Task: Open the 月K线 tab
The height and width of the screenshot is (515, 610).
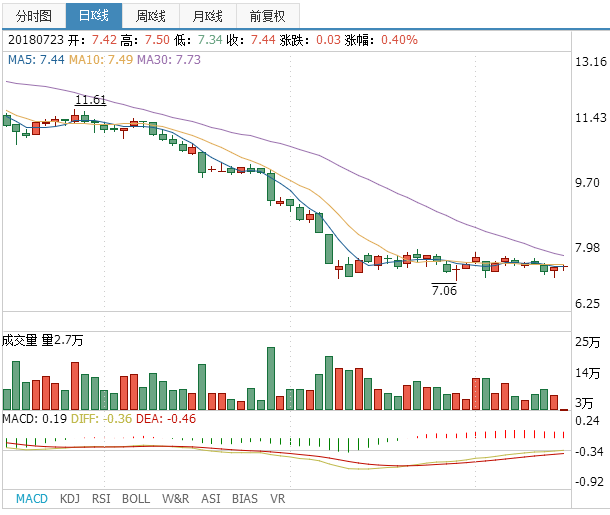Action: pyautogui.click(x=208, y=16)
